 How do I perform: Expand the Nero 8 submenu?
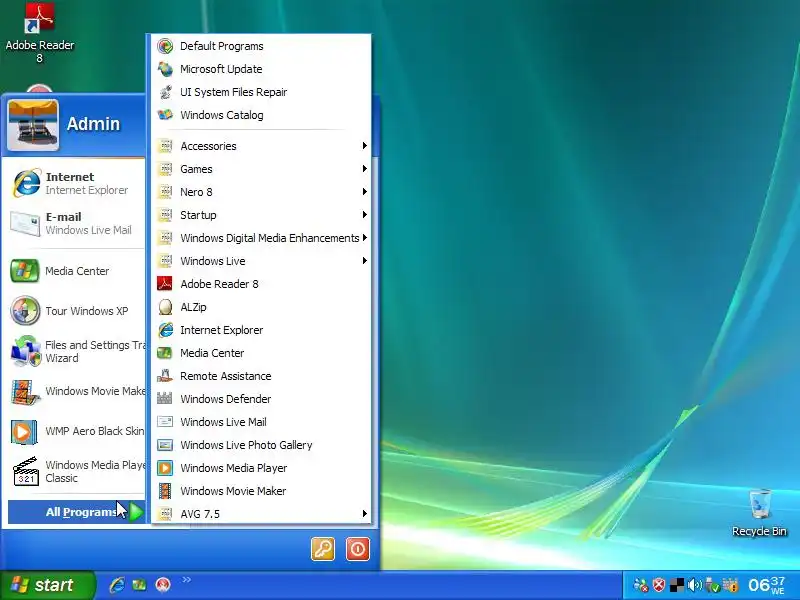point(261,192)
